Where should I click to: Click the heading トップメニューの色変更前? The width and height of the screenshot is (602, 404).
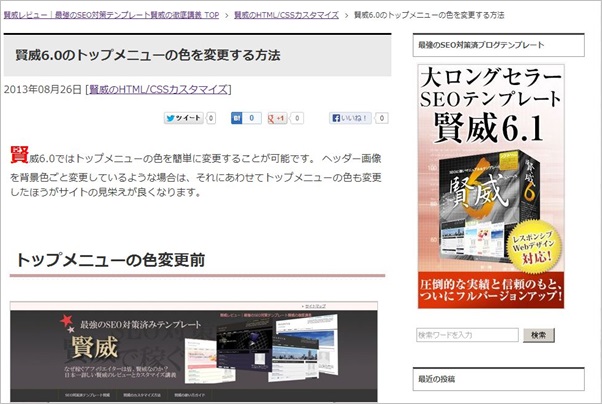(x=110, y=260)
